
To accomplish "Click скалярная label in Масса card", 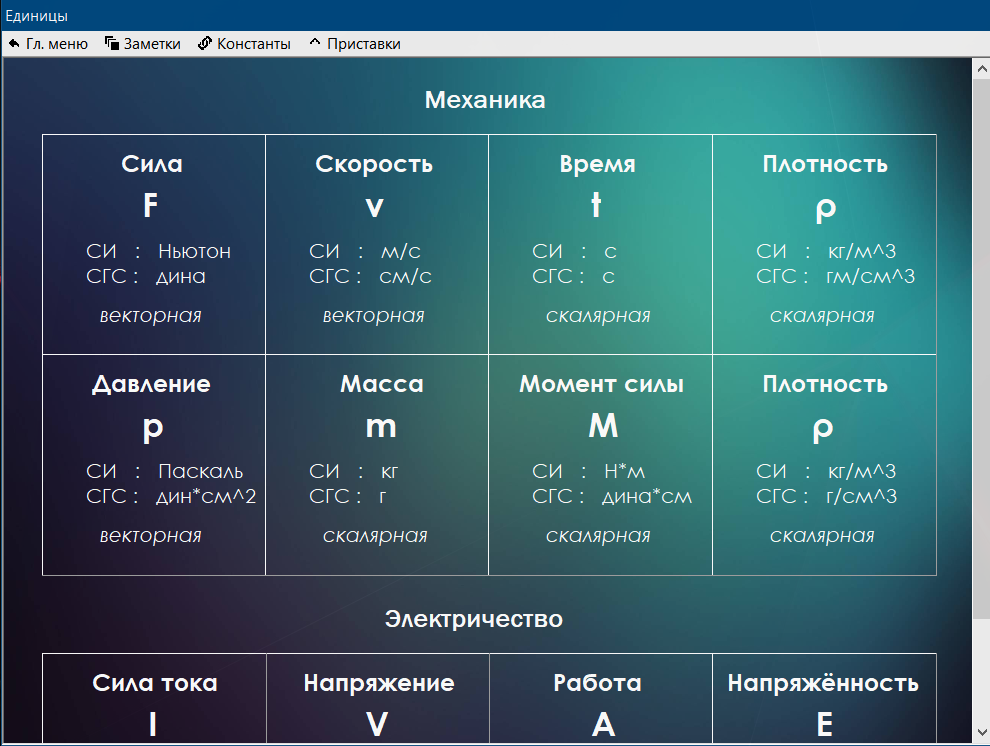I will click(x=375, y=536).
